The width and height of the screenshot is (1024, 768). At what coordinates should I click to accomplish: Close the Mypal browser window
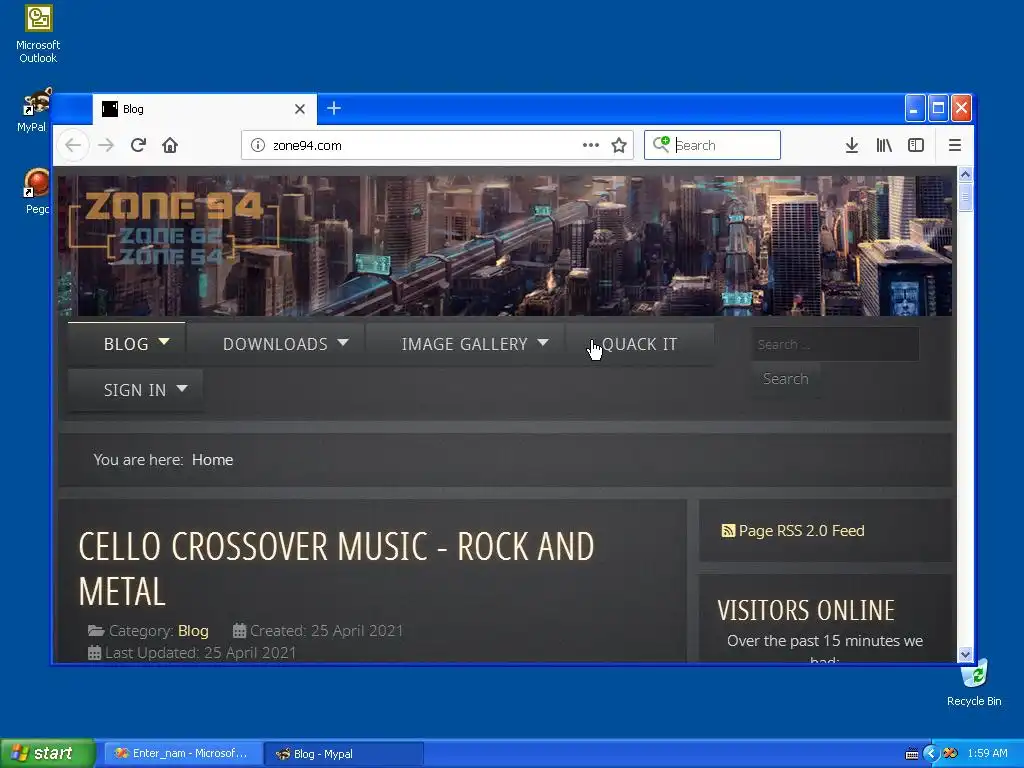pos(961,108)
